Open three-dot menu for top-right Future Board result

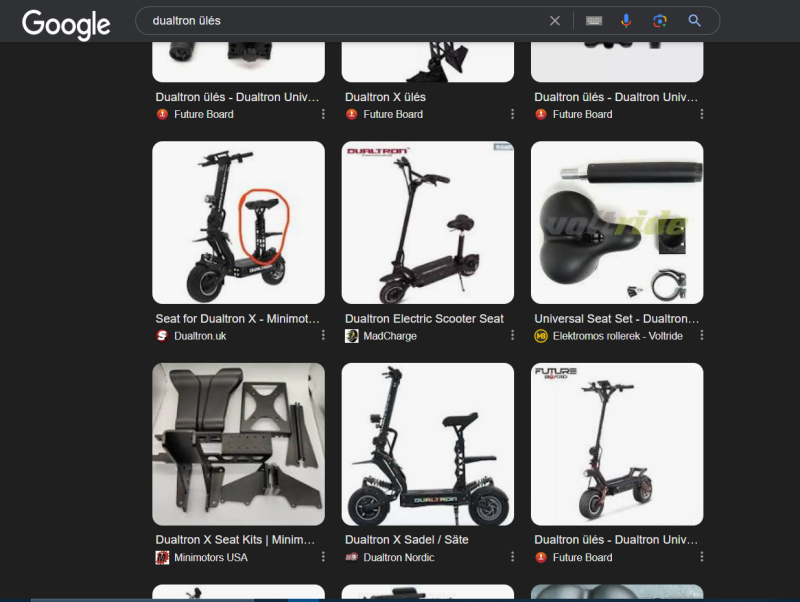[702, 114]
